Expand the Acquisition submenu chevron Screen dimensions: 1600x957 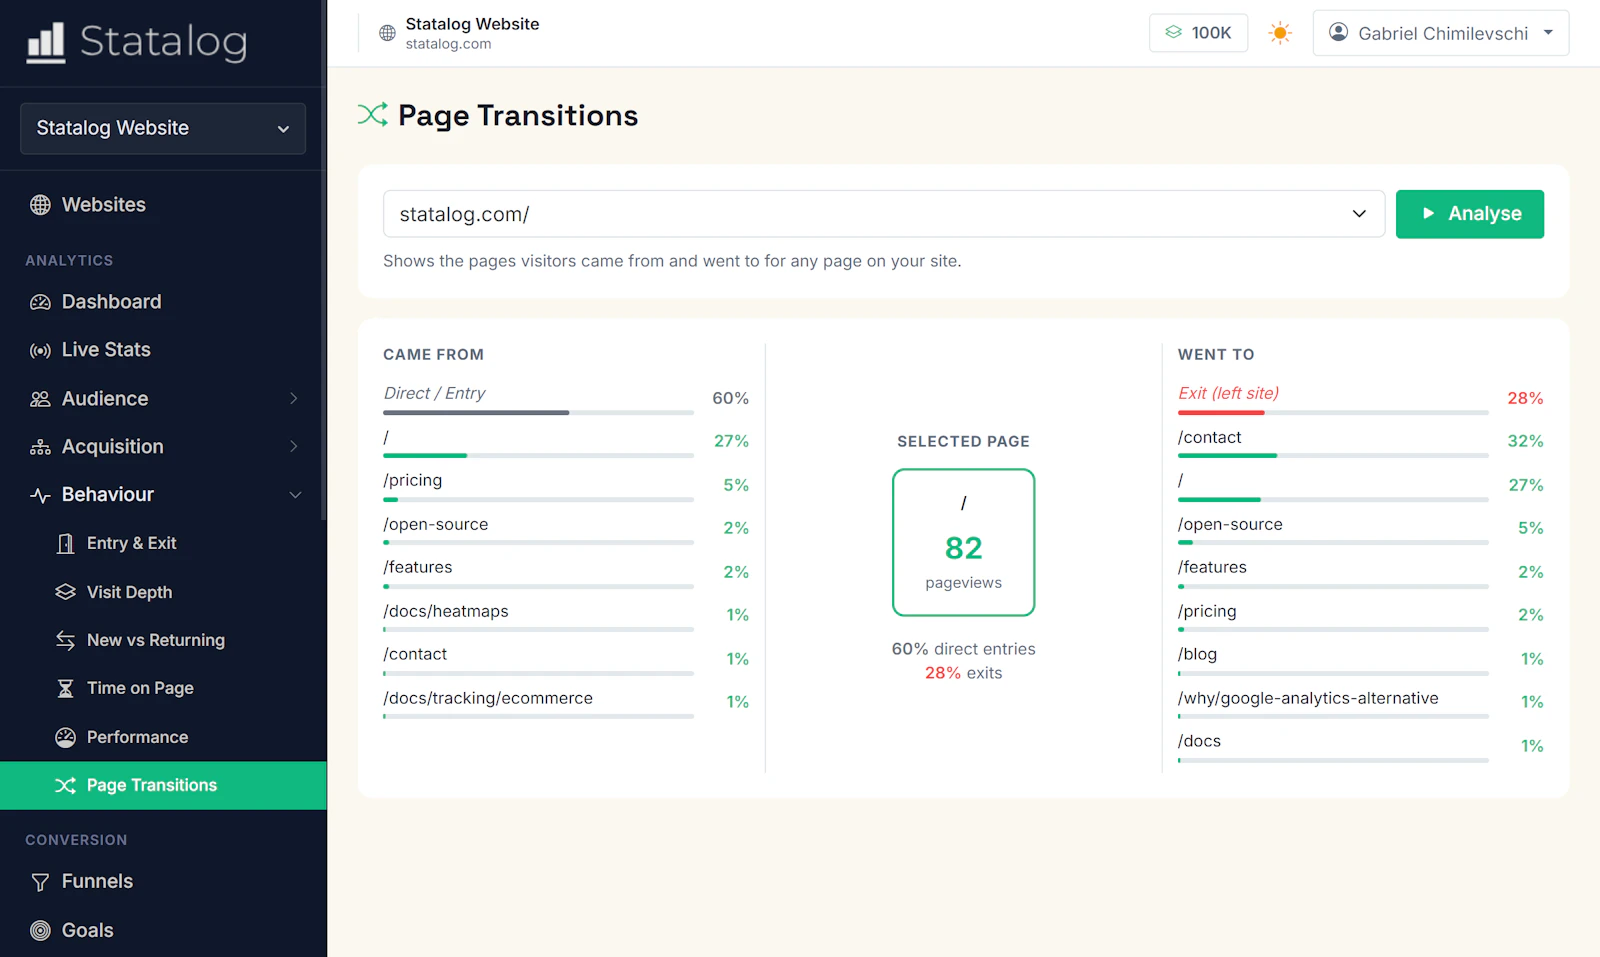pos(294,447)
